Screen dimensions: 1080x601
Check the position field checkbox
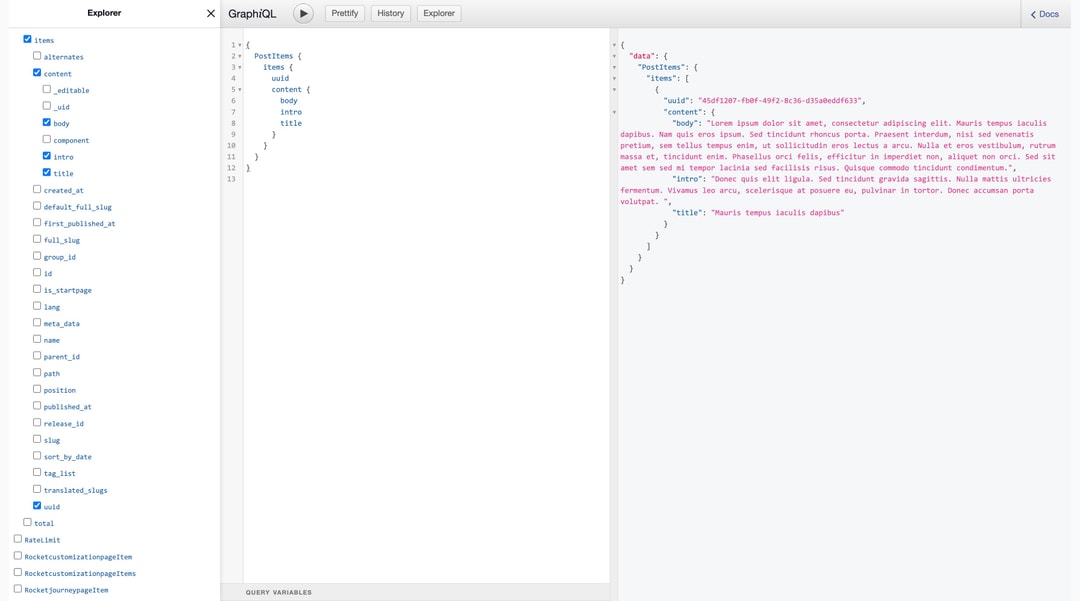37,389
